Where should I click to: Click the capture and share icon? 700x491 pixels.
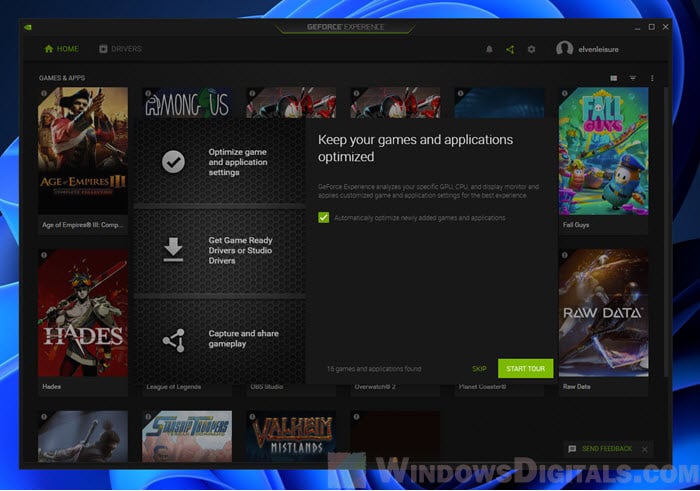click(174, 341)
